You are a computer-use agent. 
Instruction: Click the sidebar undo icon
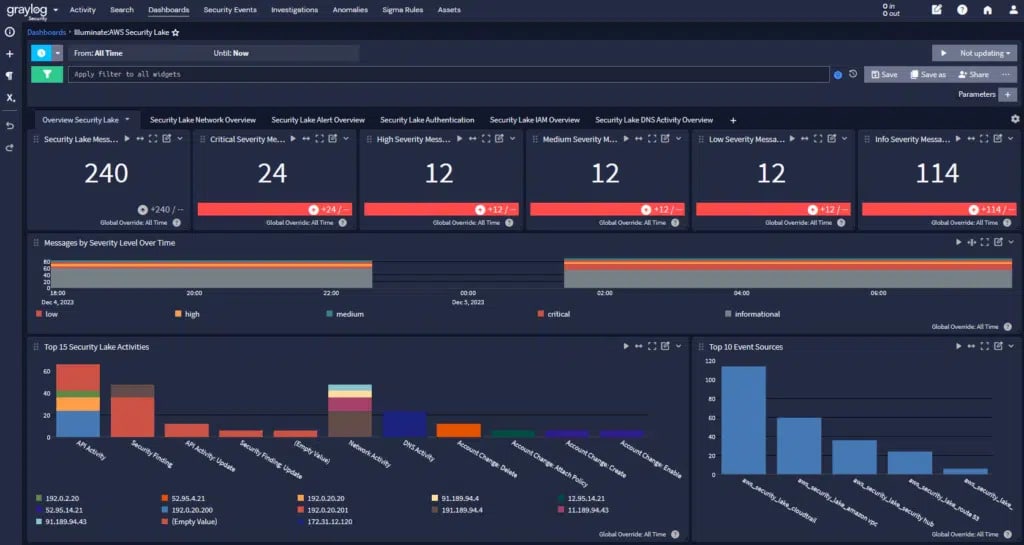[x=10, y=126]
